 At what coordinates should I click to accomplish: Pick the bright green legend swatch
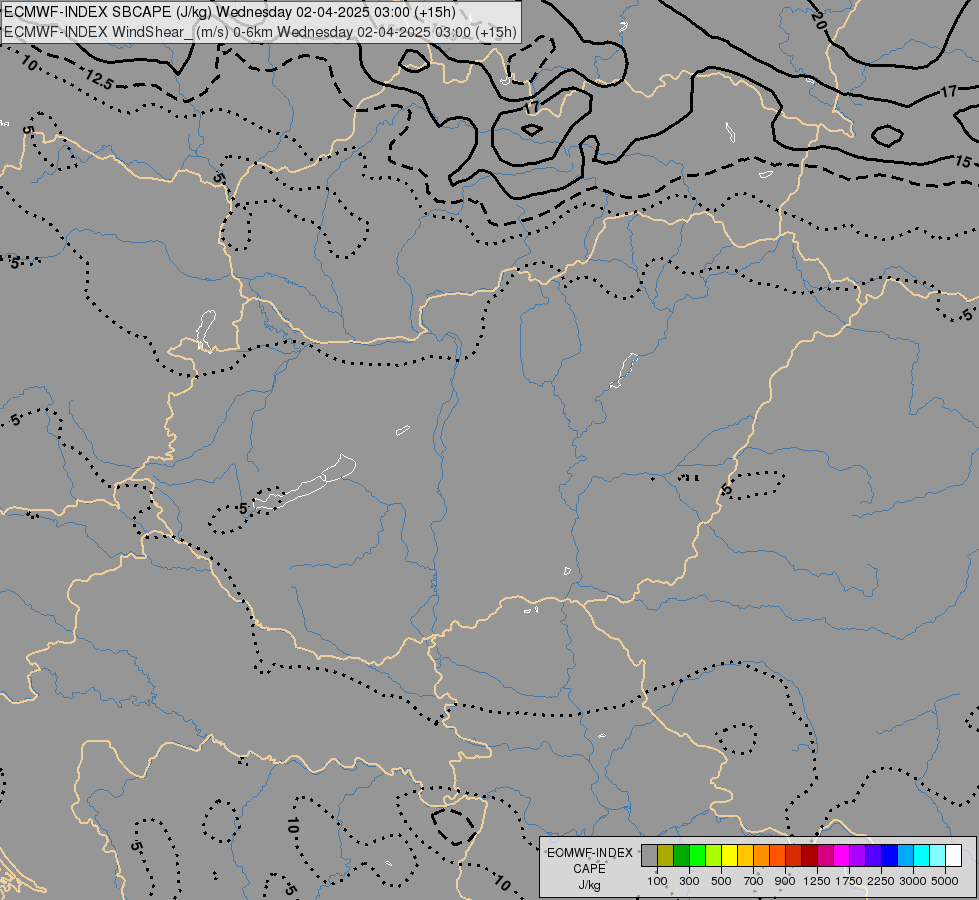pos(697,855)
